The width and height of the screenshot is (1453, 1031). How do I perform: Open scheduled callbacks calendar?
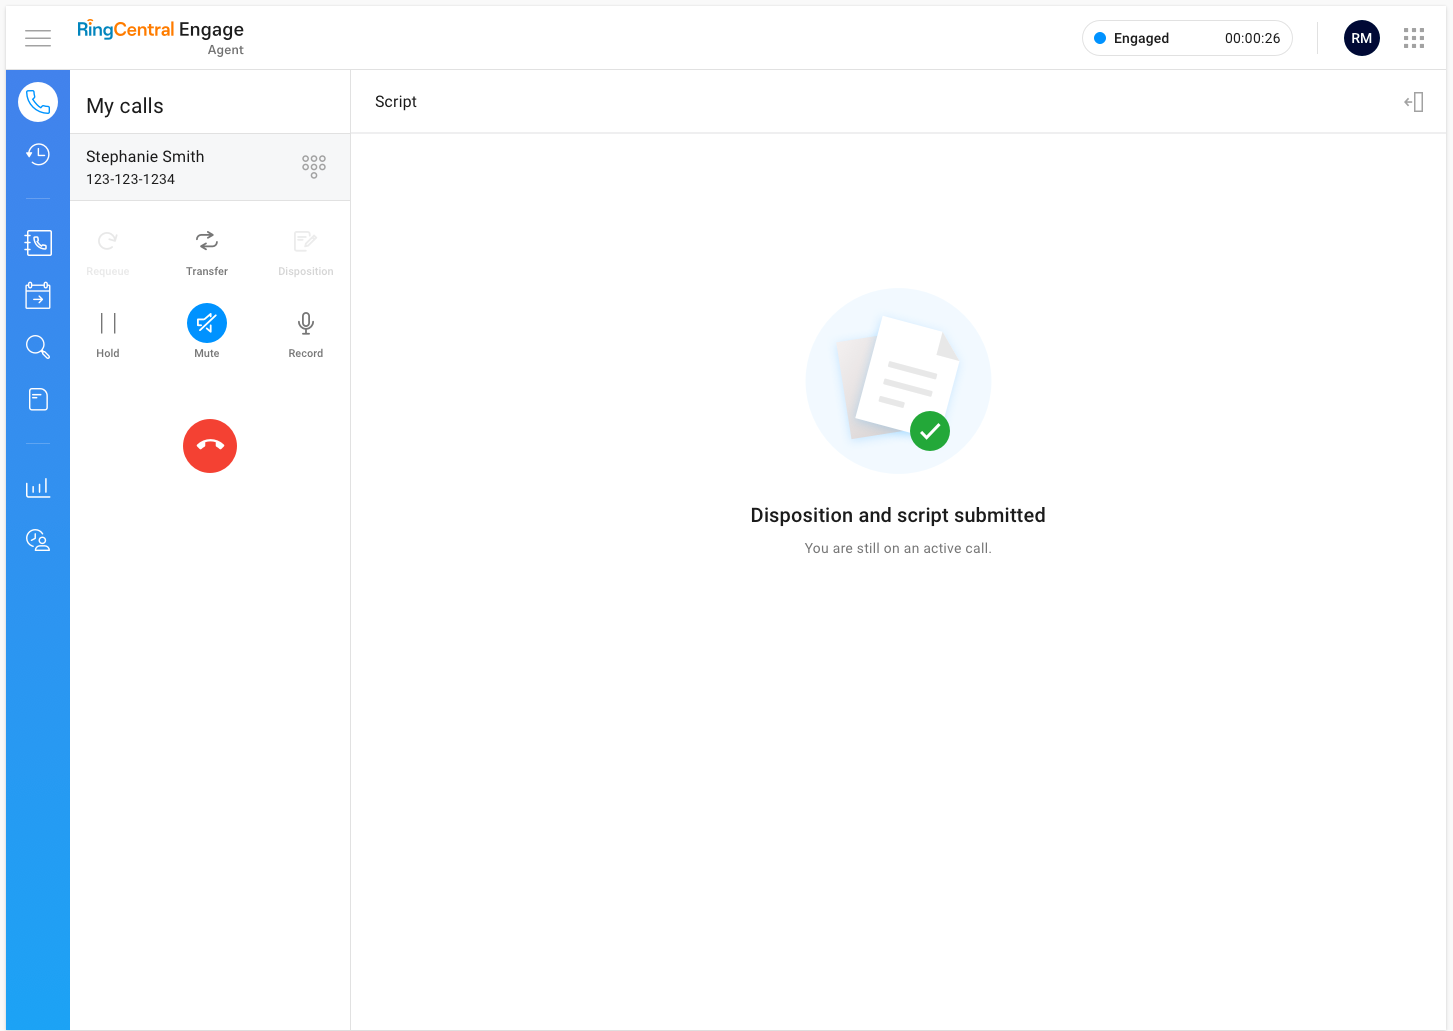37,294
